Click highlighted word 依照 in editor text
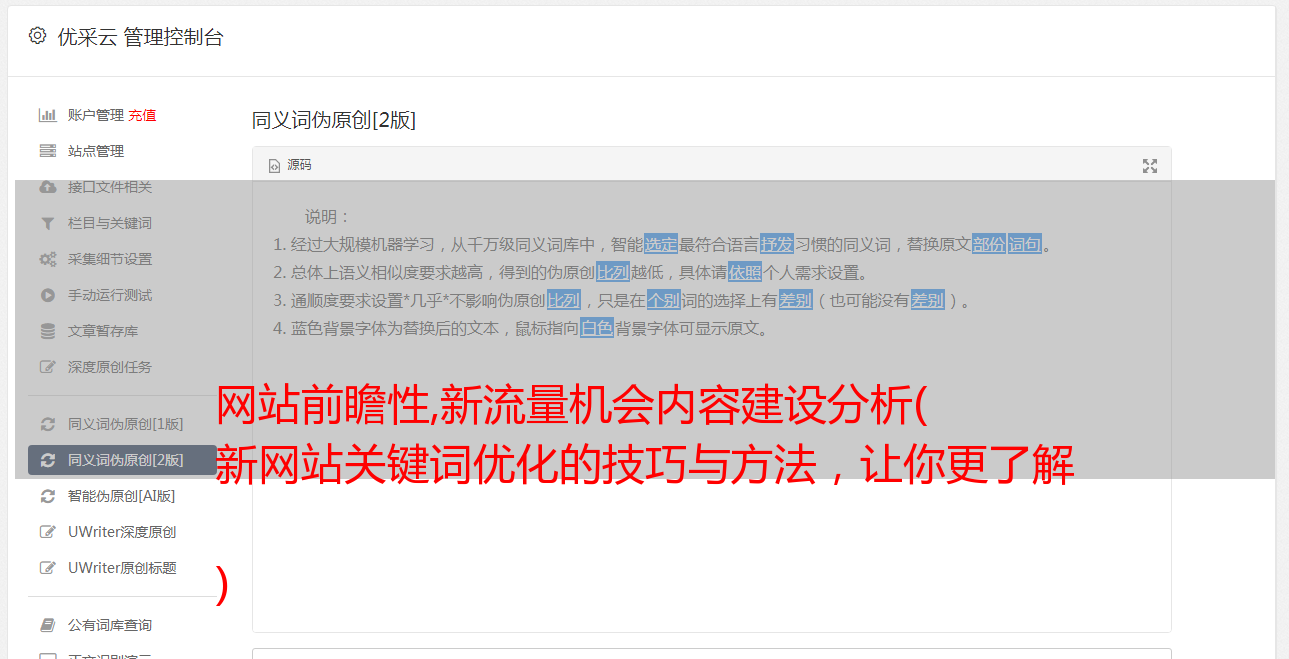The image size is (1289, 659). [745, 272]
